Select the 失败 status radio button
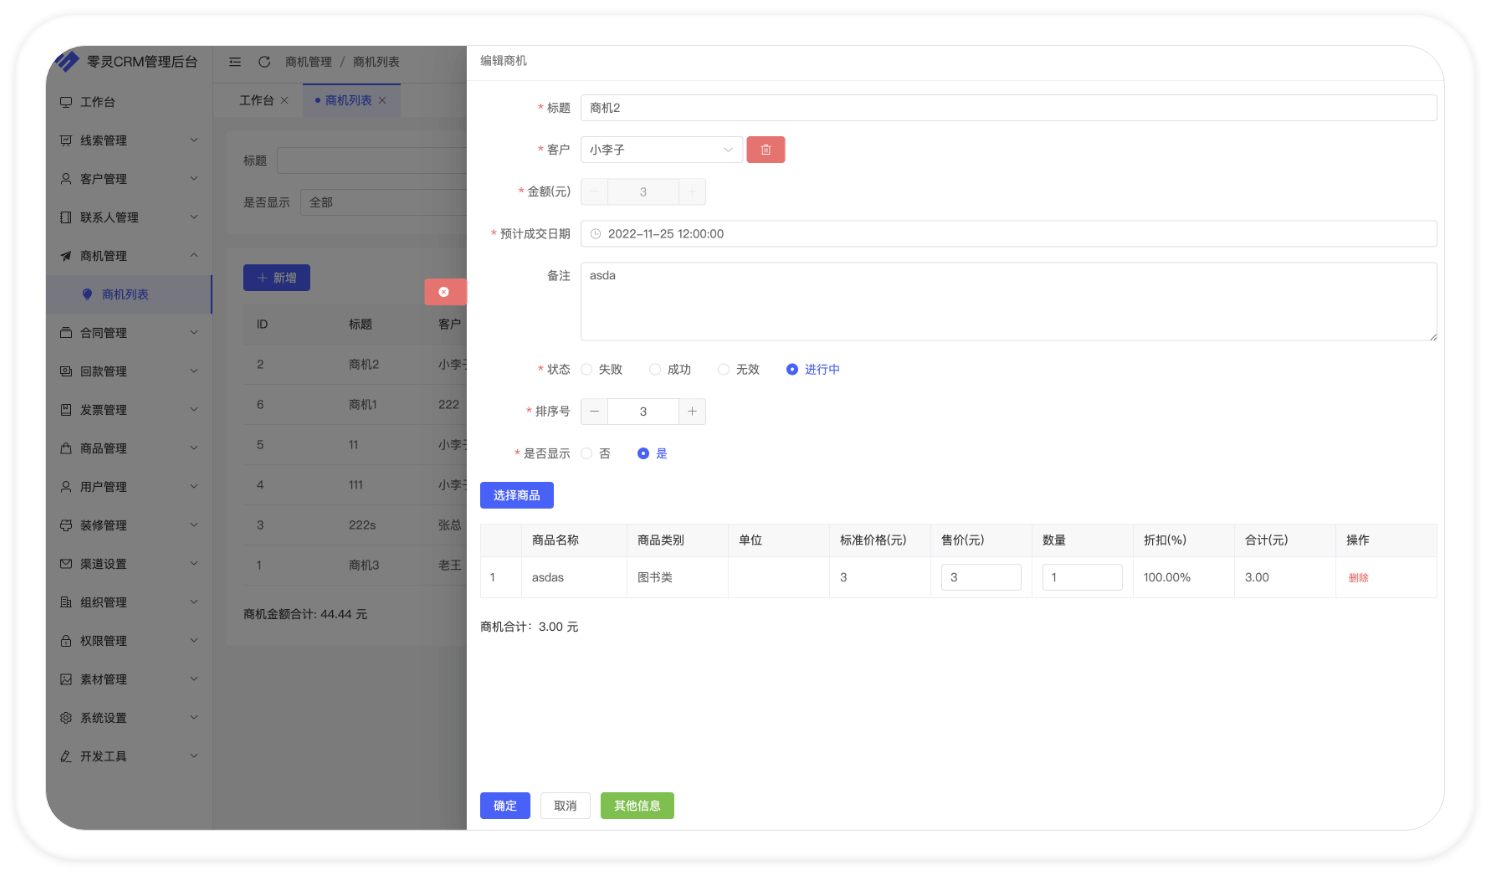 [x=587, y=370]
